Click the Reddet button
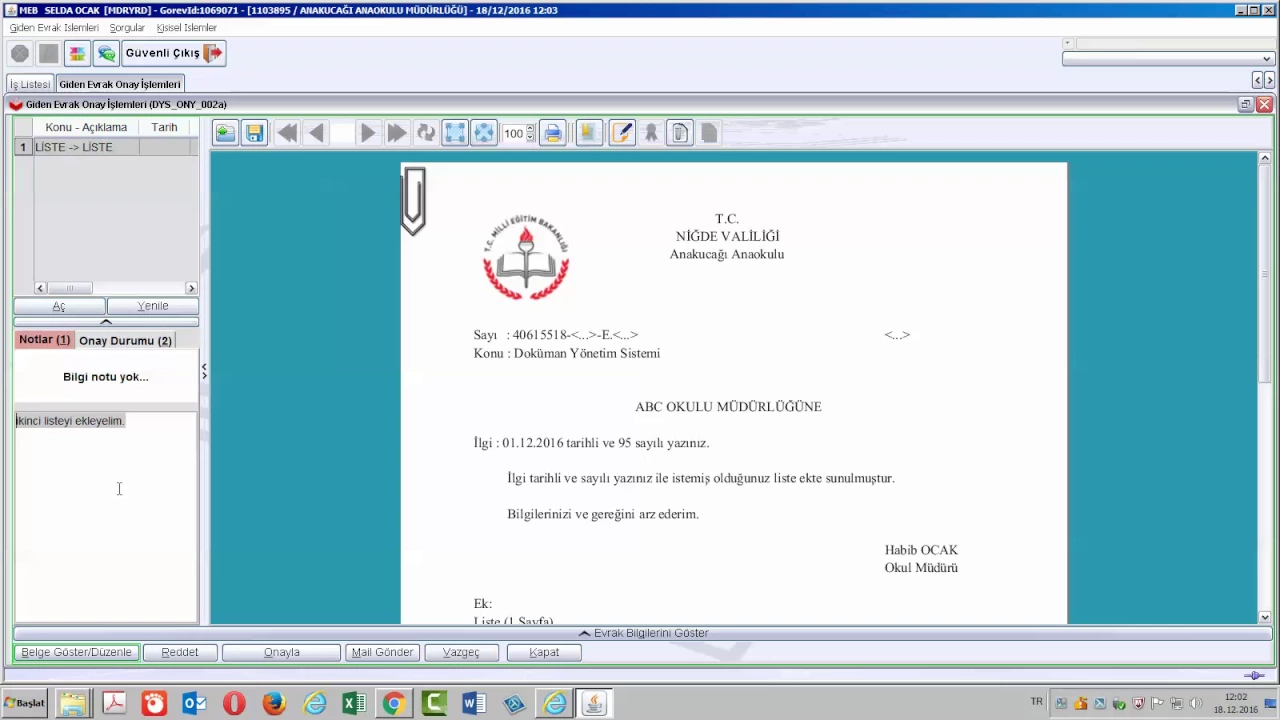 pyautogui.click(x=180, y=652)
